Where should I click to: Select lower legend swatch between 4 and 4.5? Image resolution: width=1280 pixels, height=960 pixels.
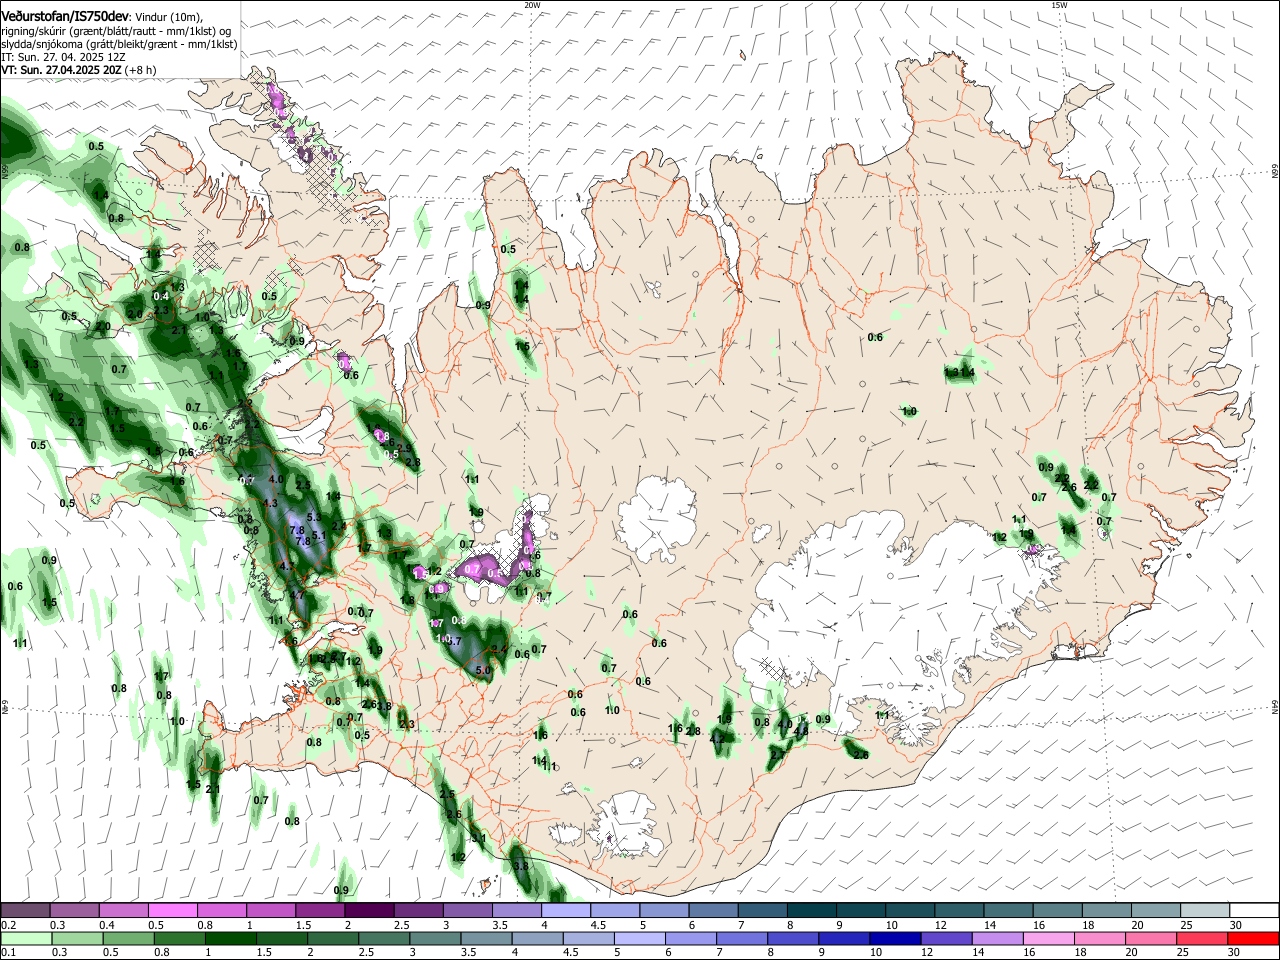537,938
